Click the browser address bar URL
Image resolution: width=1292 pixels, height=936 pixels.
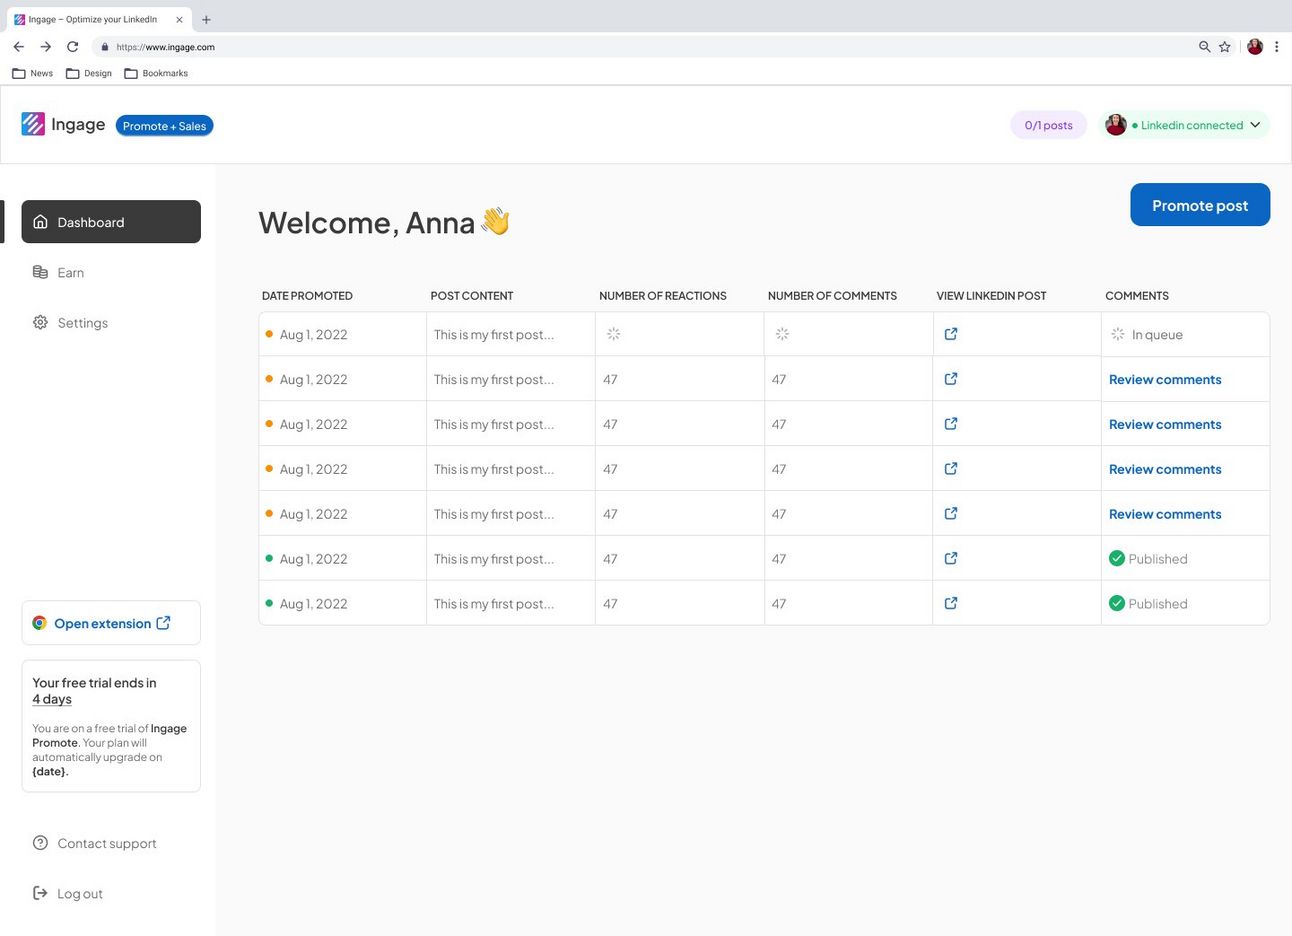point(165,47)
